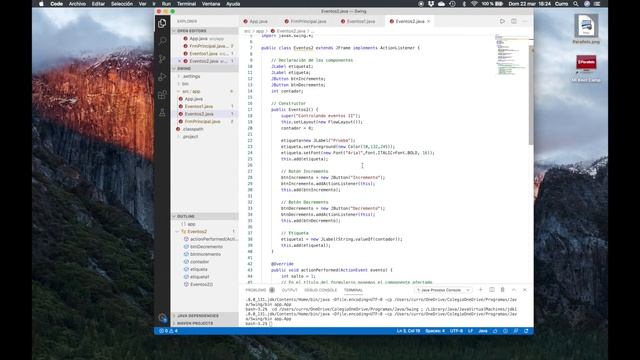This screenshot has width=640, height=360.
Task: Open the Debug Console panel tab
Action: pyautogui.click(x=320, y=290)
